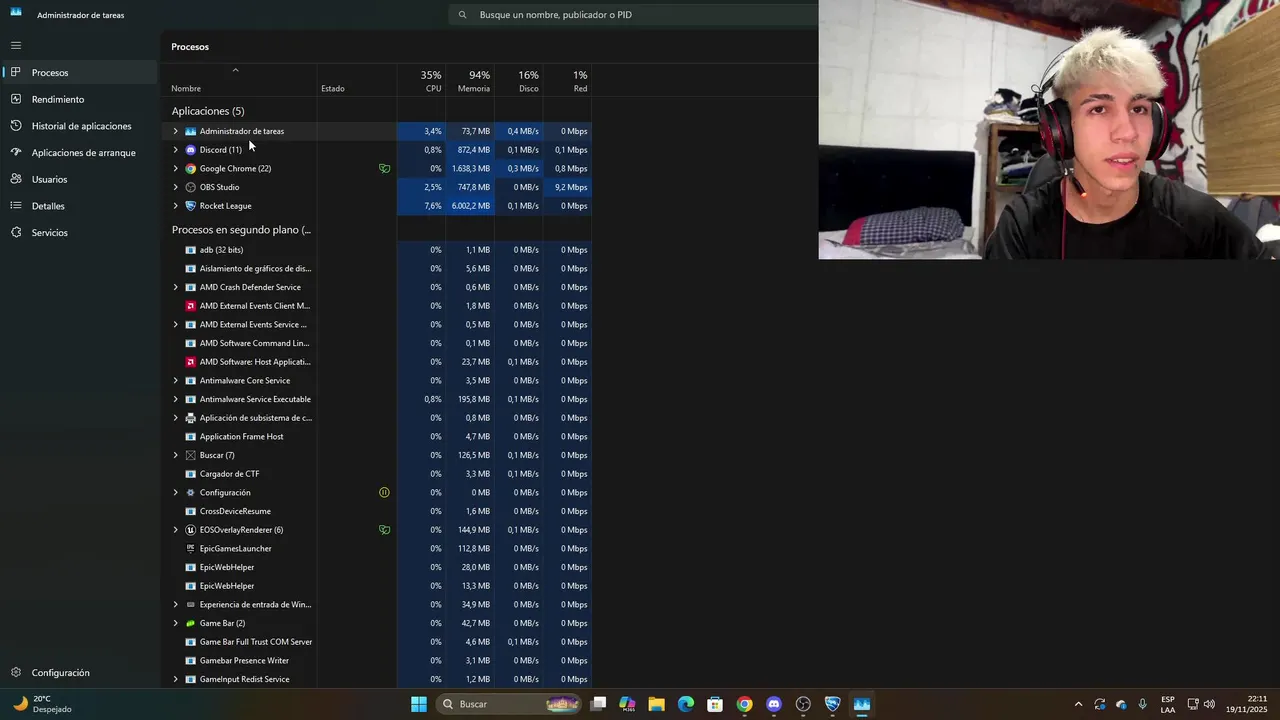Viewport: 1280px width, 720px height.
Task: Select the Procesos tab in sidebar
Action: point(80,72)
